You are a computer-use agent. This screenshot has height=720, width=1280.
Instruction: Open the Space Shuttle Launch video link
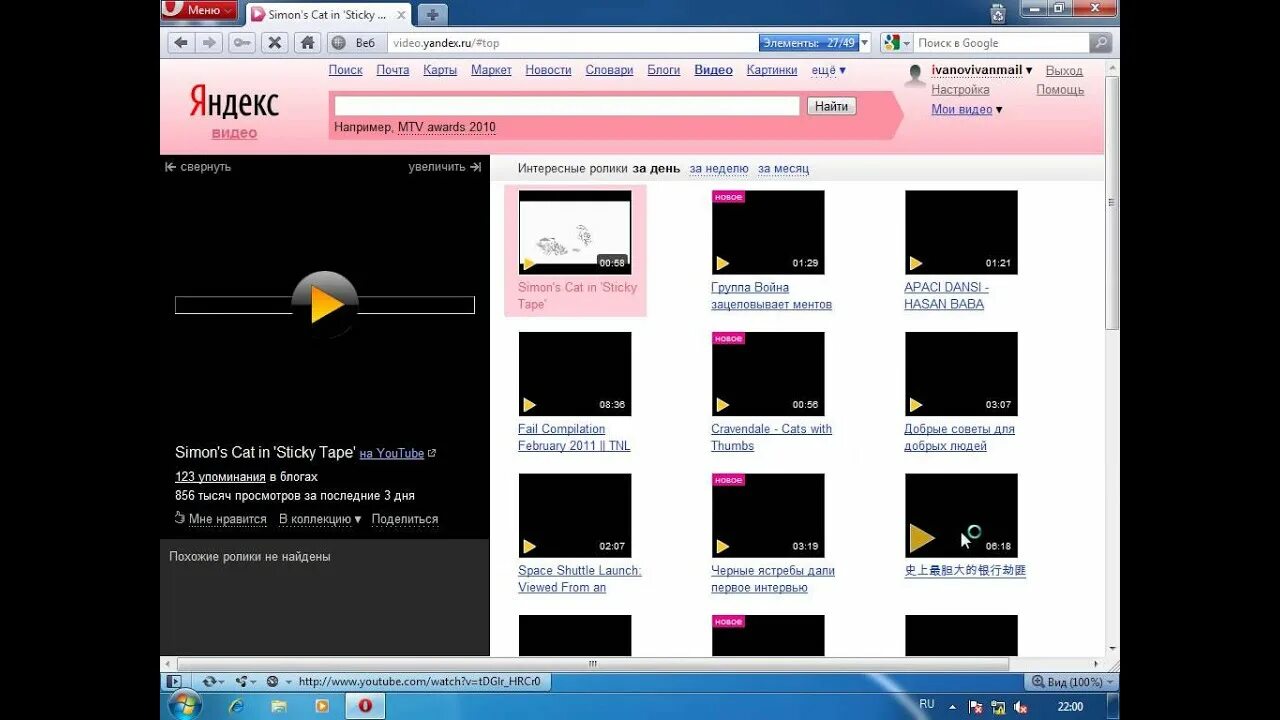pyautogui.click(x=579, y=579)
